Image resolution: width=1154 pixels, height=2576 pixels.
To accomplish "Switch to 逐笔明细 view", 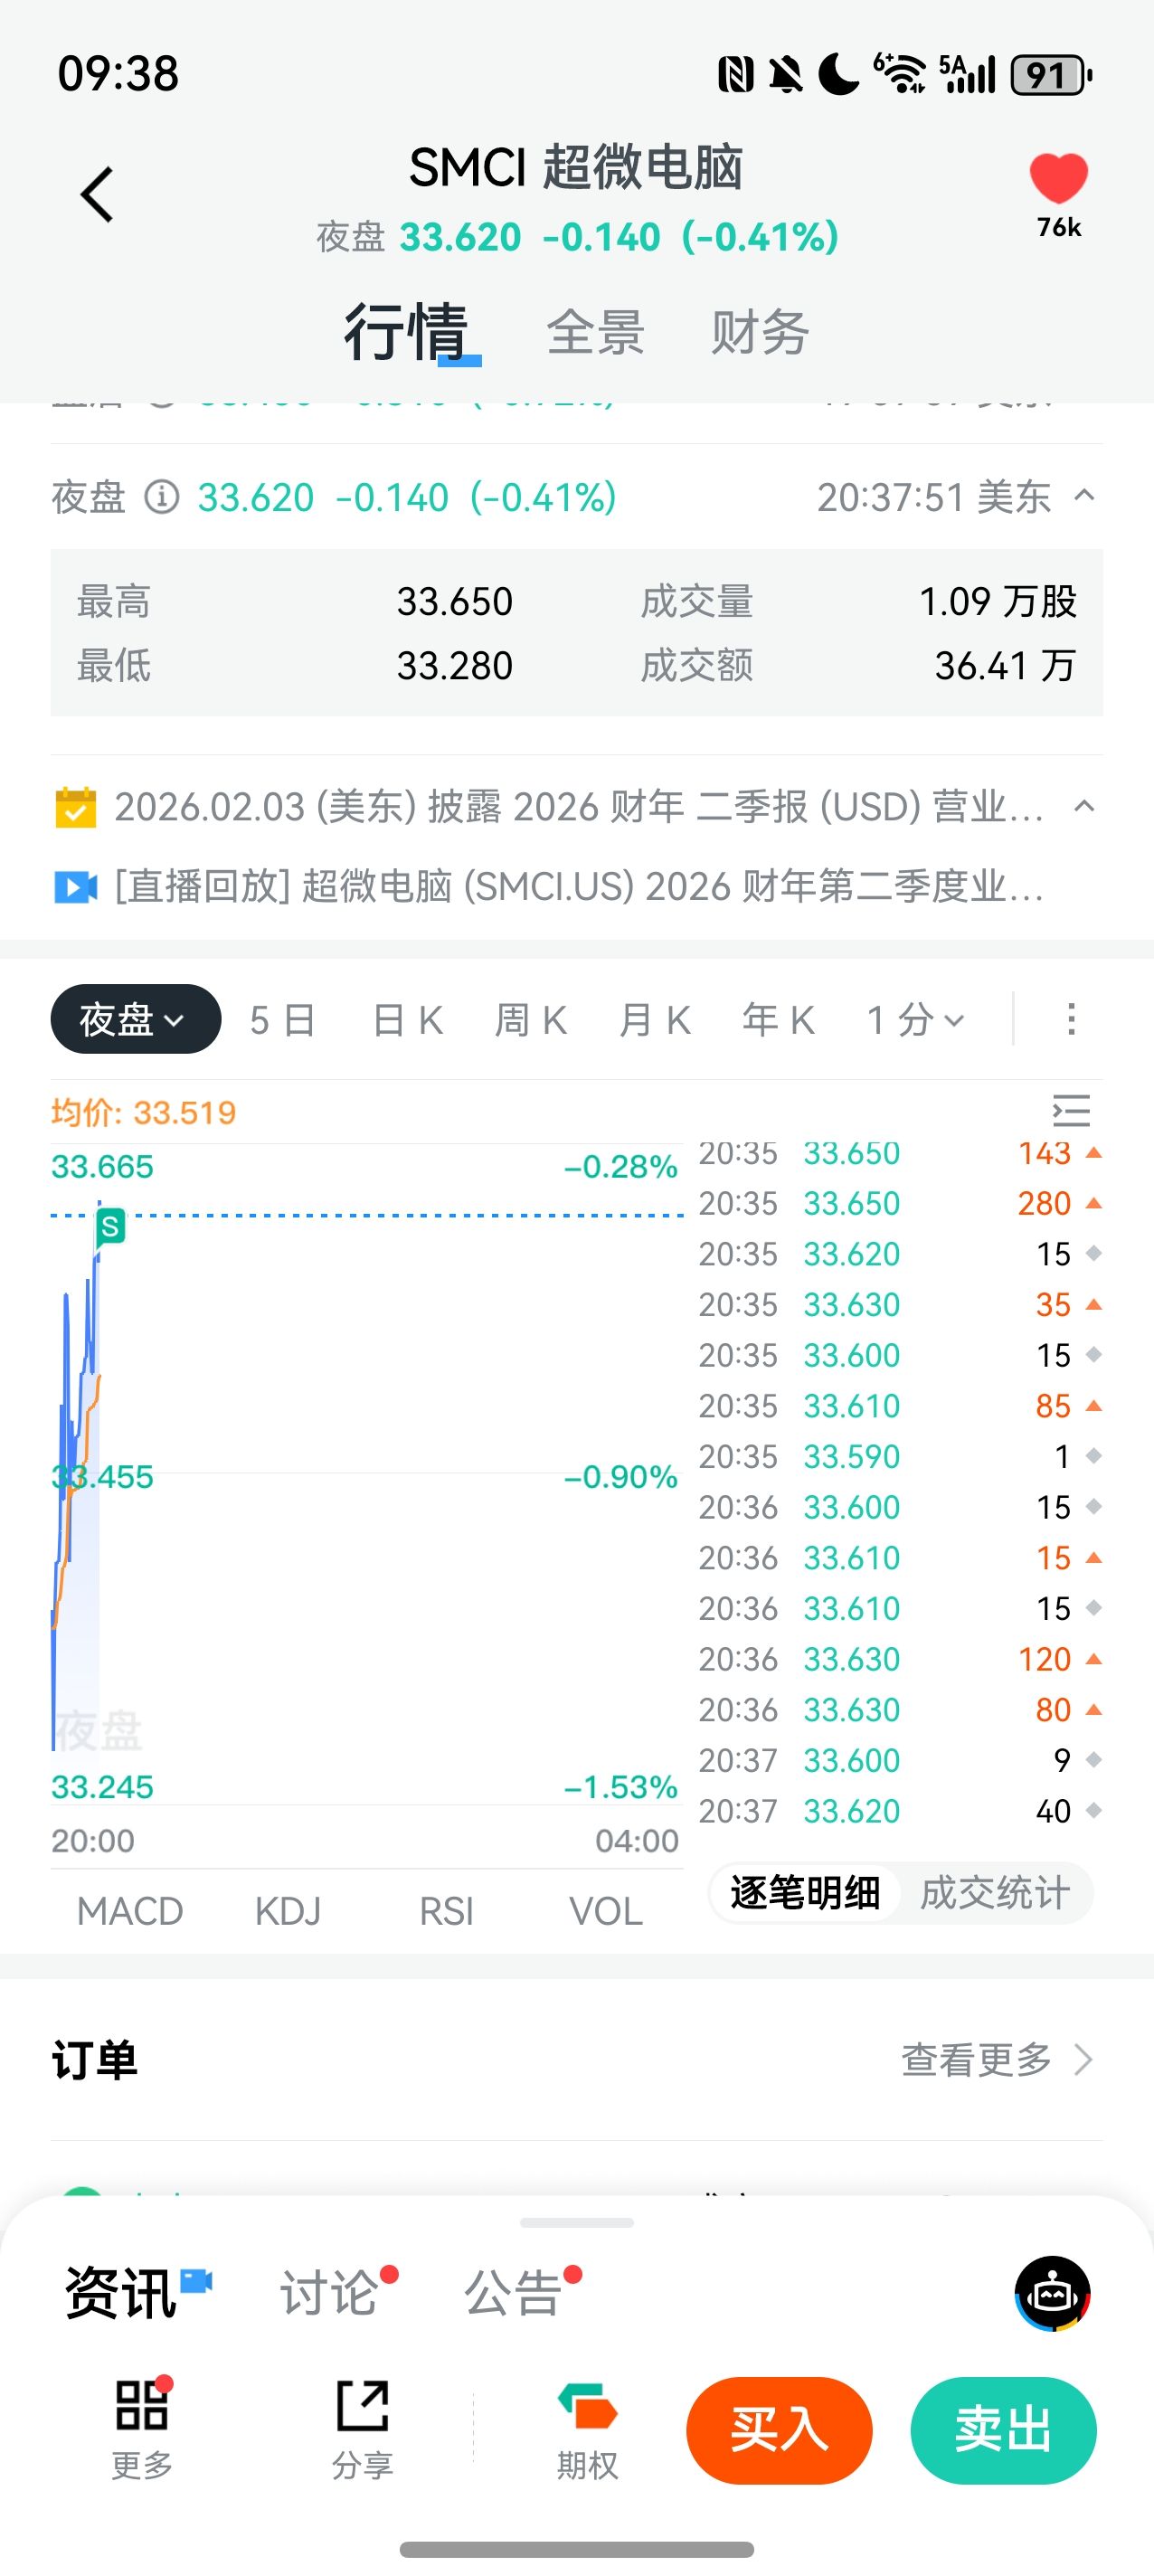I will coord(805,1893).
